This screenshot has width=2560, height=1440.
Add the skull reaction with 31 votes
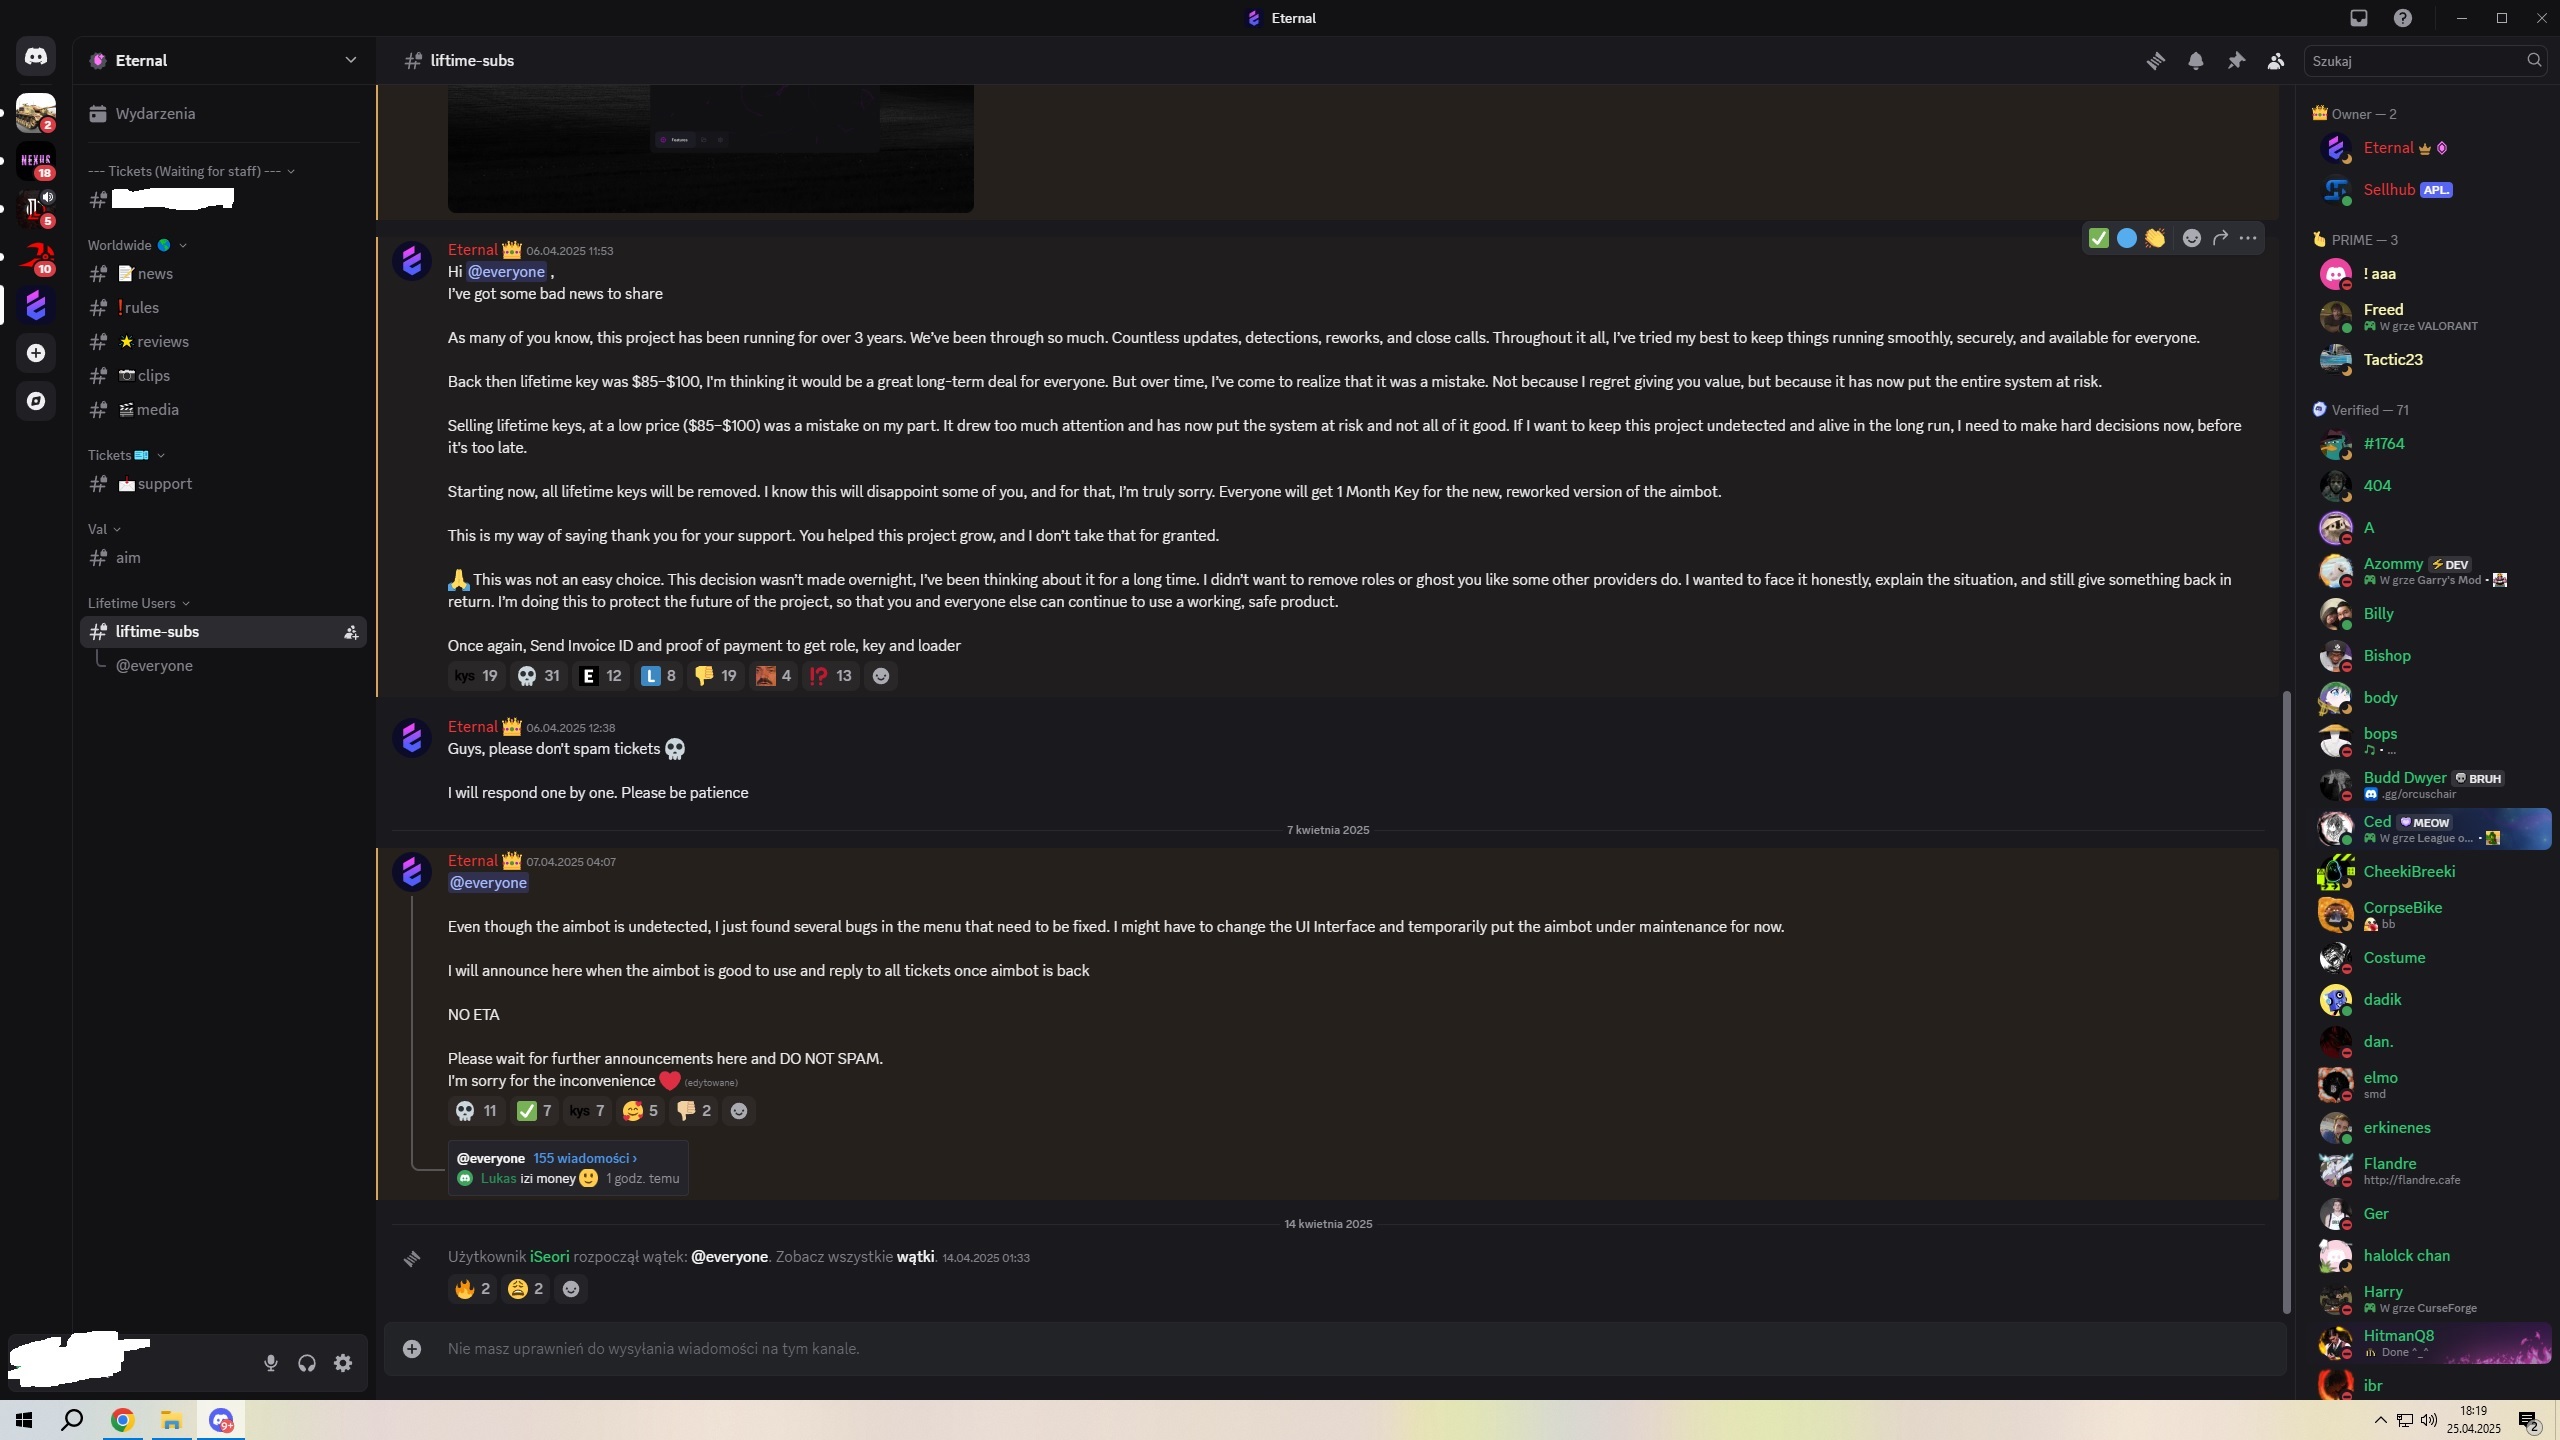pyautogui.click(x=538, y=676)
